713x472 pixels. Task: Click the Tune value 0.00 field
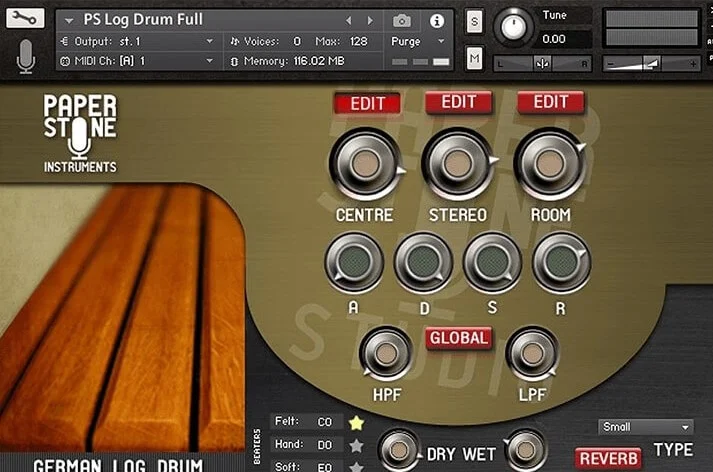point(564,39)
